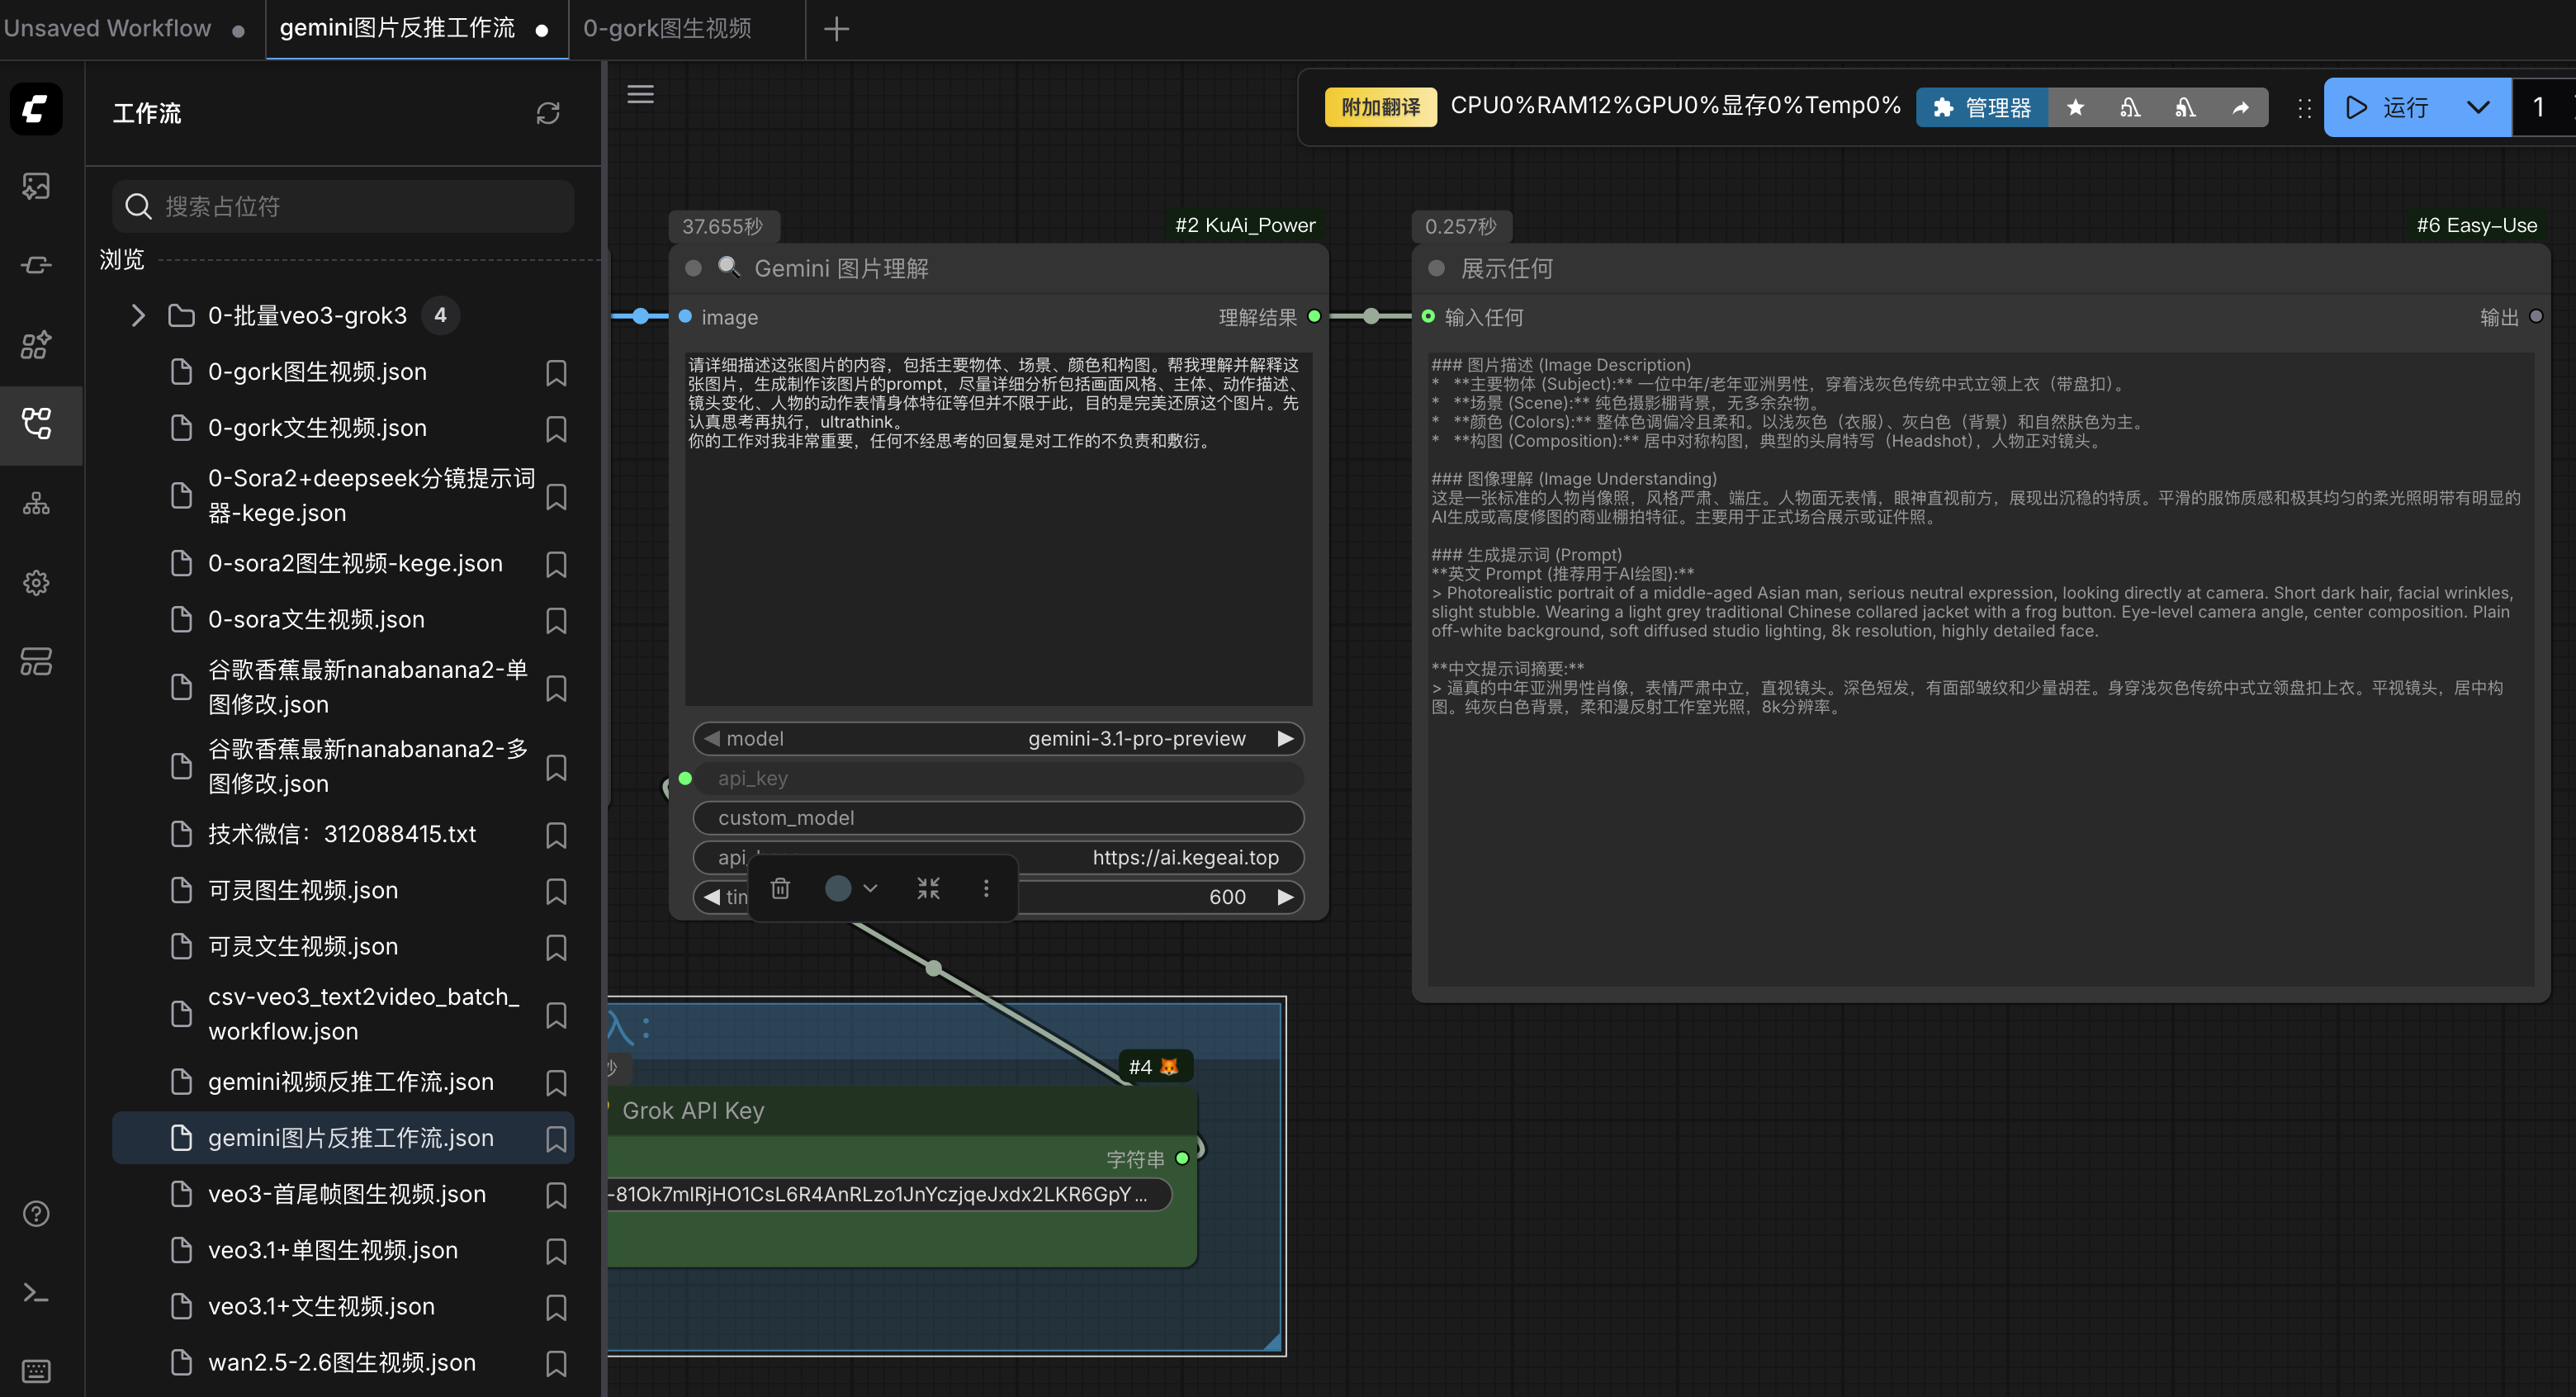This screenshot has height=1397, width=2576.
Task: Toggle the collapse dot on the Gemini 图片理解 node
Action: click(693, 268)
